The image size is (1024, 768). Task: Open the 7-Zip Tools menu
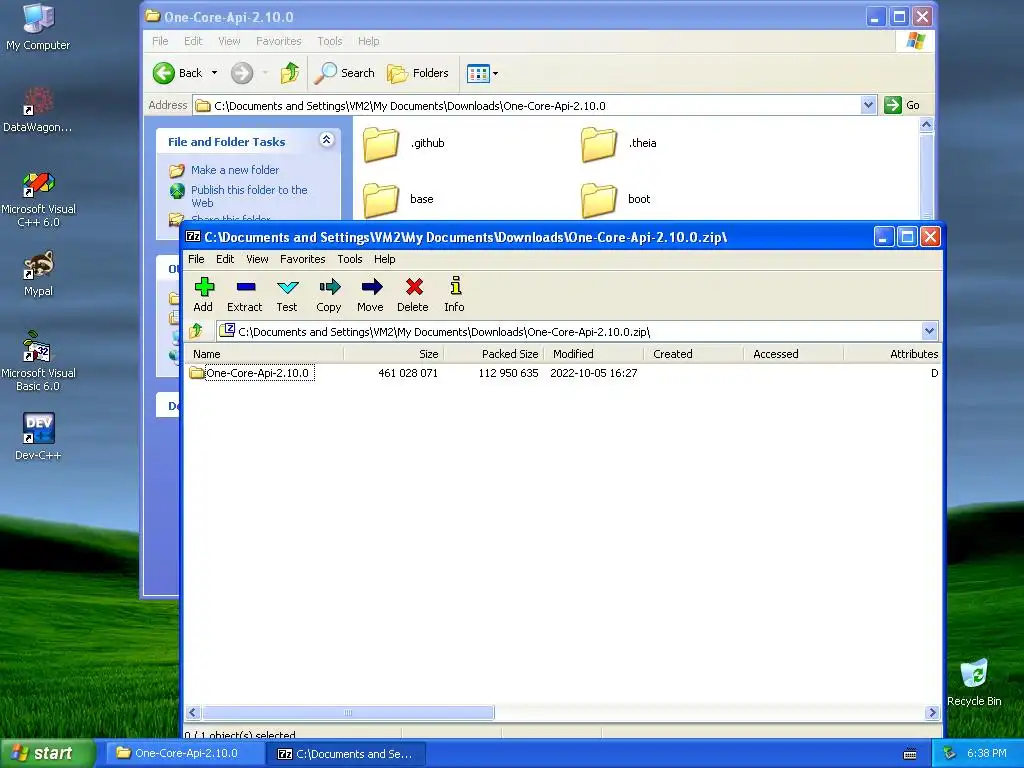pyautogui.click(x=349, y=259)
